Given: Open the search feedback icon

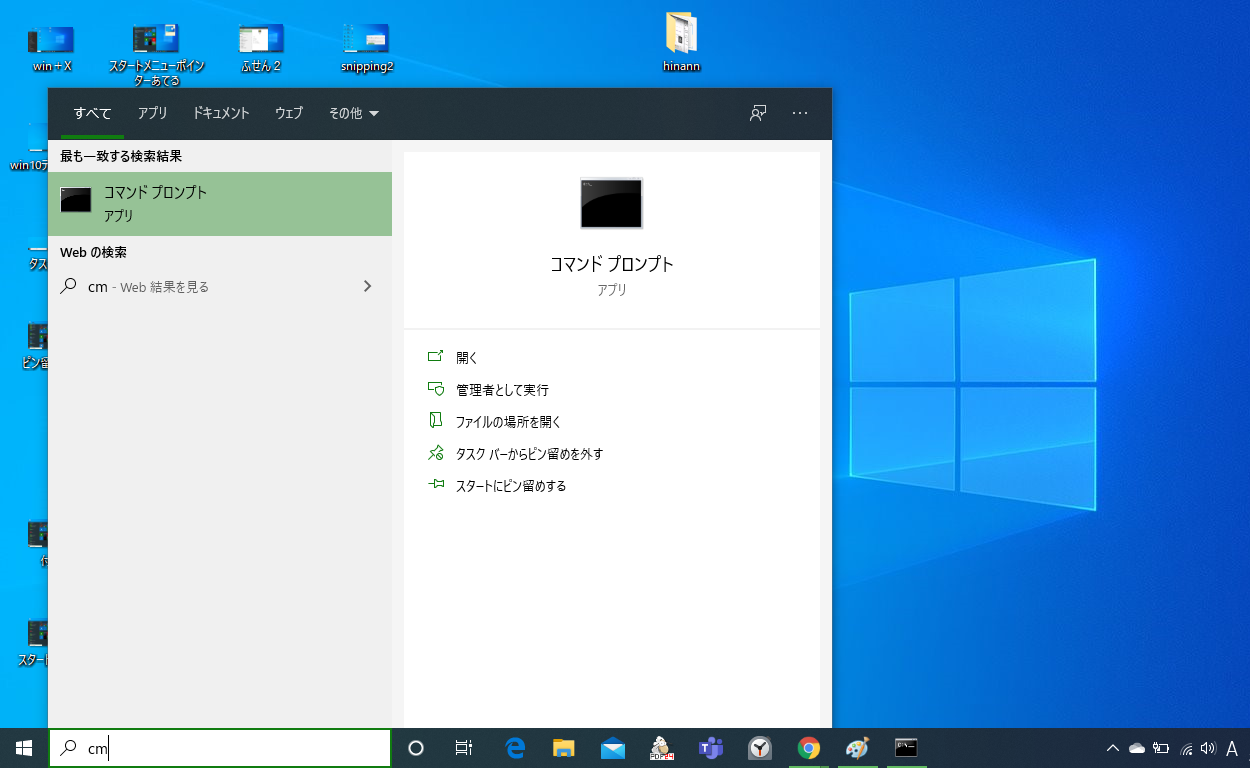Looking at the screenshot, I should pos(758,113).
